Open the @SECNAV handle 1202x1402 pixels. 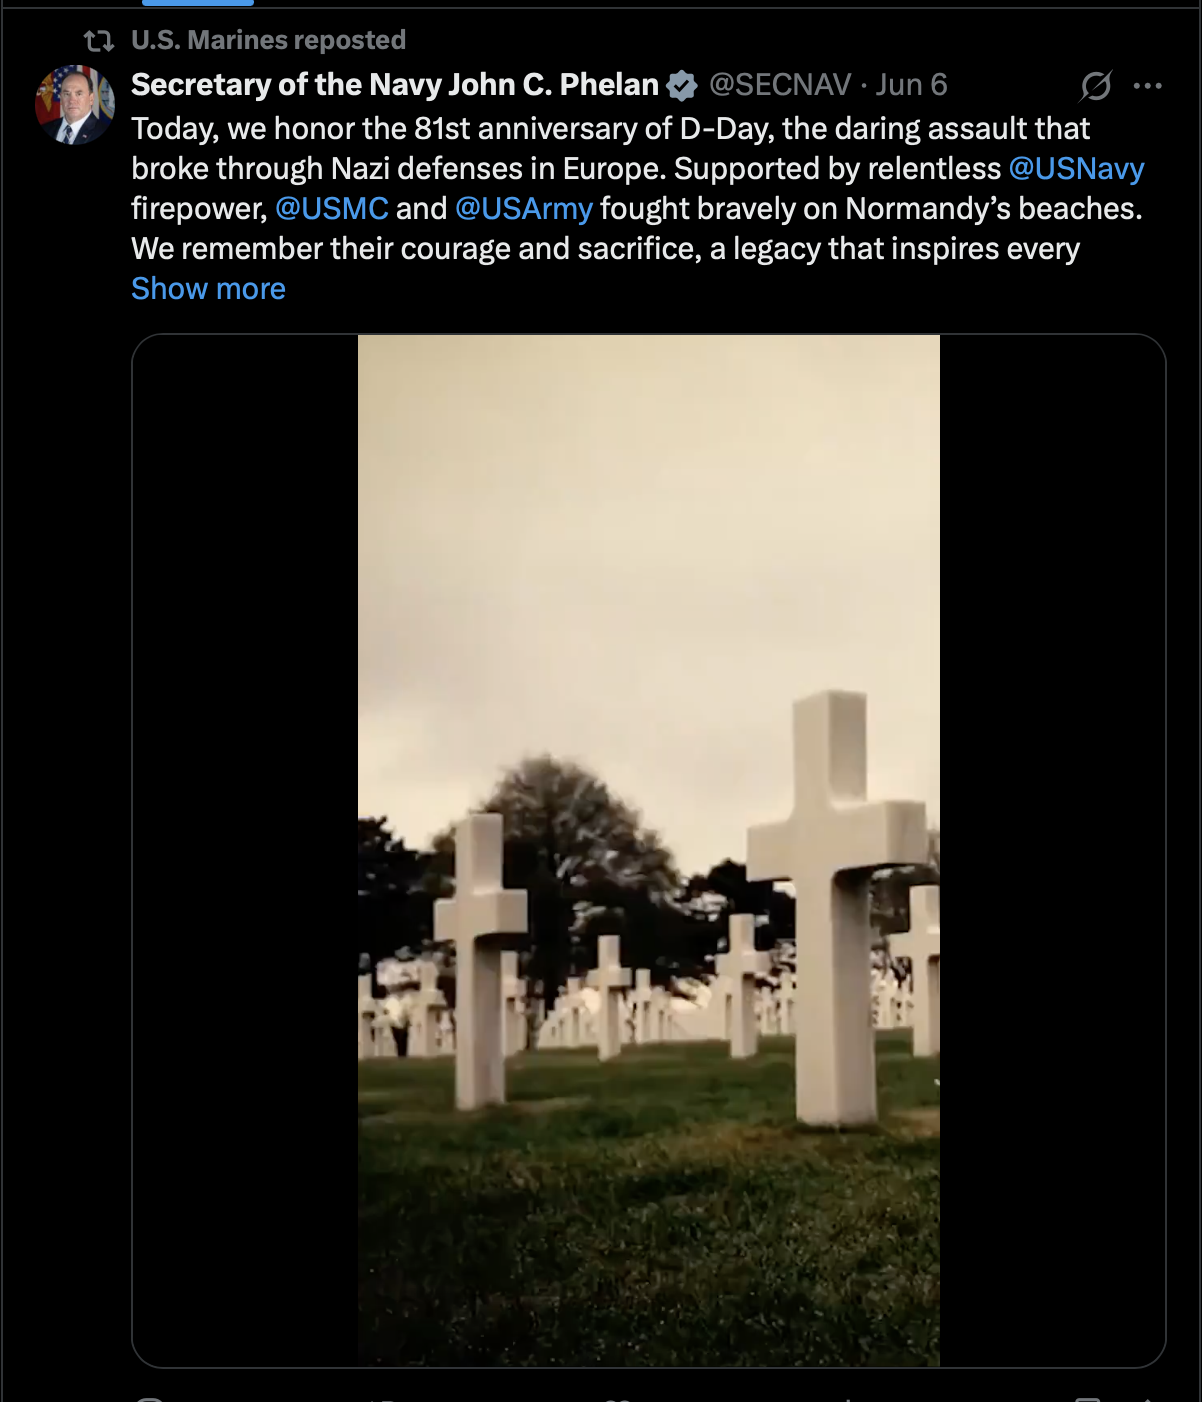[780, 85]
